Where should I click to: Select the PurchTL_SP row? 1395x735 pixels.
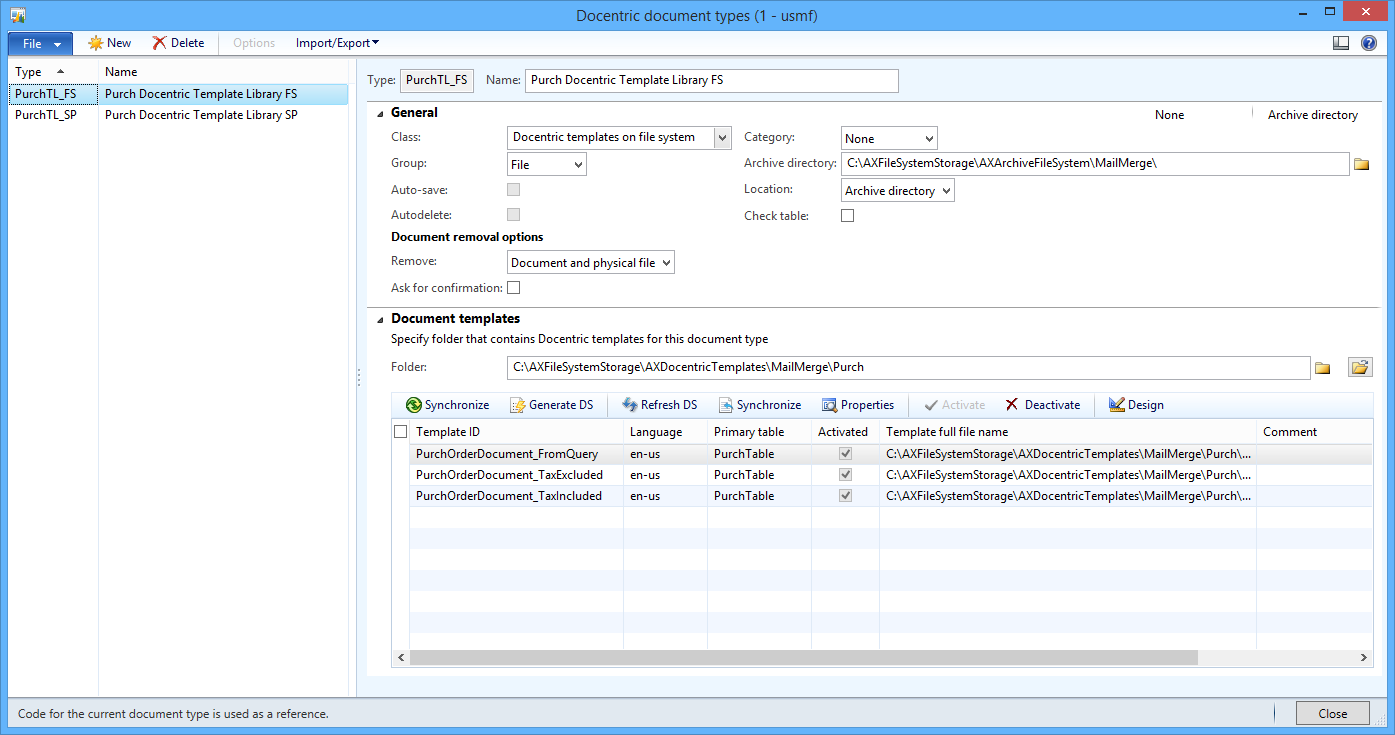coord(179,115)
